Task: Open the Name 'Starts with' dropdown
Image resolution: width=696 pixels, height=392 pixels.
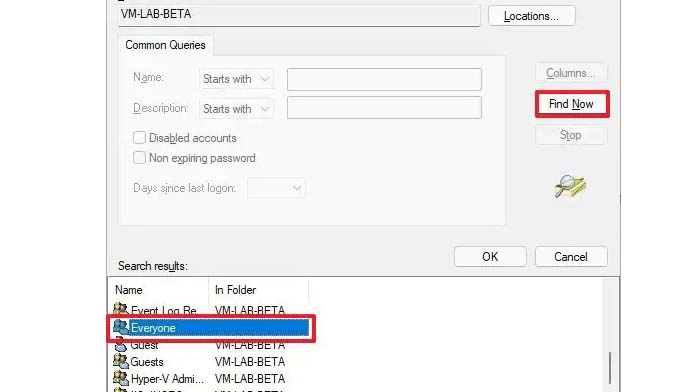Action: pos(236,79)
